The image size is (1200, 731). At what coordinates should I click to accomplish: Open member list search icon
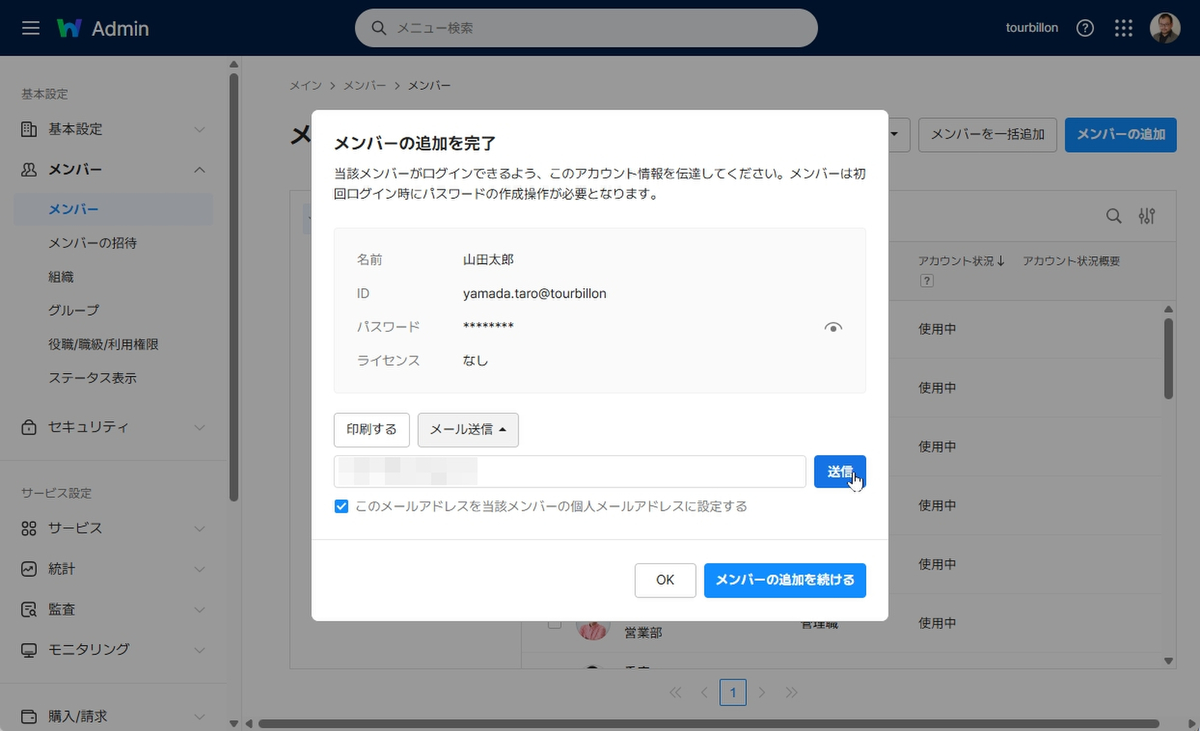click(1113, 216)
